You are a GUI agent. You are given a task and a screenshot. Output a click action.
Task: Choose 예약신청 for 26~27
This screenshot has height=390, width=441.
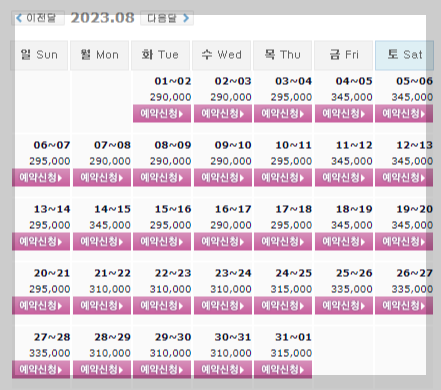pyautogui.click(x=404, y=306)
